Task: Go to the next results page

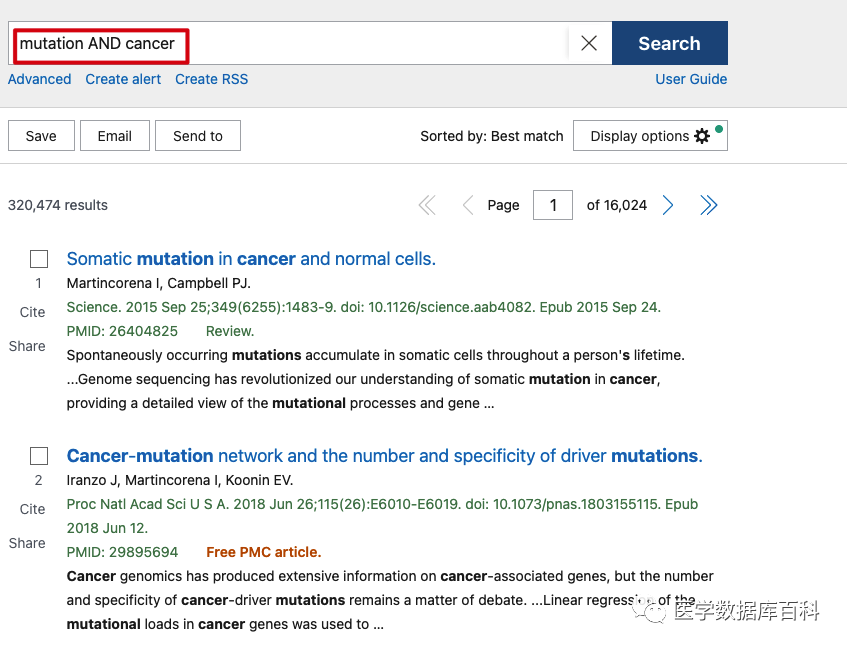Action: [x=668, y=205]
